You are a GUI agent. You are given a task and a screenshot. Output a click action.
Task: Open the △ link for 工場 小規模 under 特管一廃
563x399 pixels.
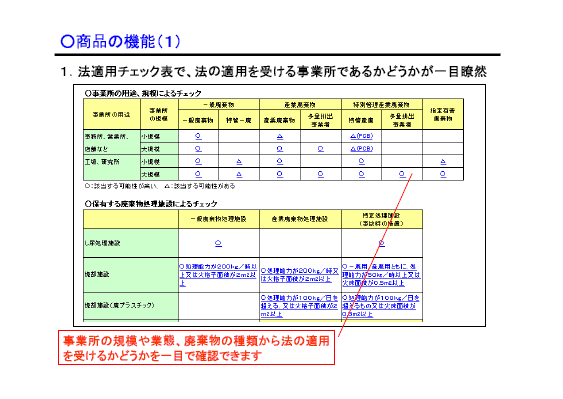click(239, 162)
